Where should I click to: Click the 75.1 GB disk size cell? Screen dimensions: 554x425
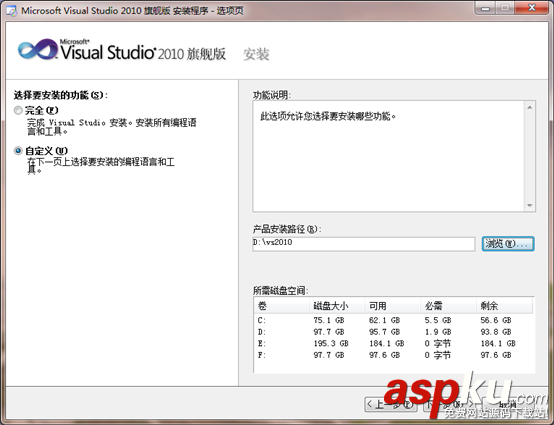pos(329,320)
